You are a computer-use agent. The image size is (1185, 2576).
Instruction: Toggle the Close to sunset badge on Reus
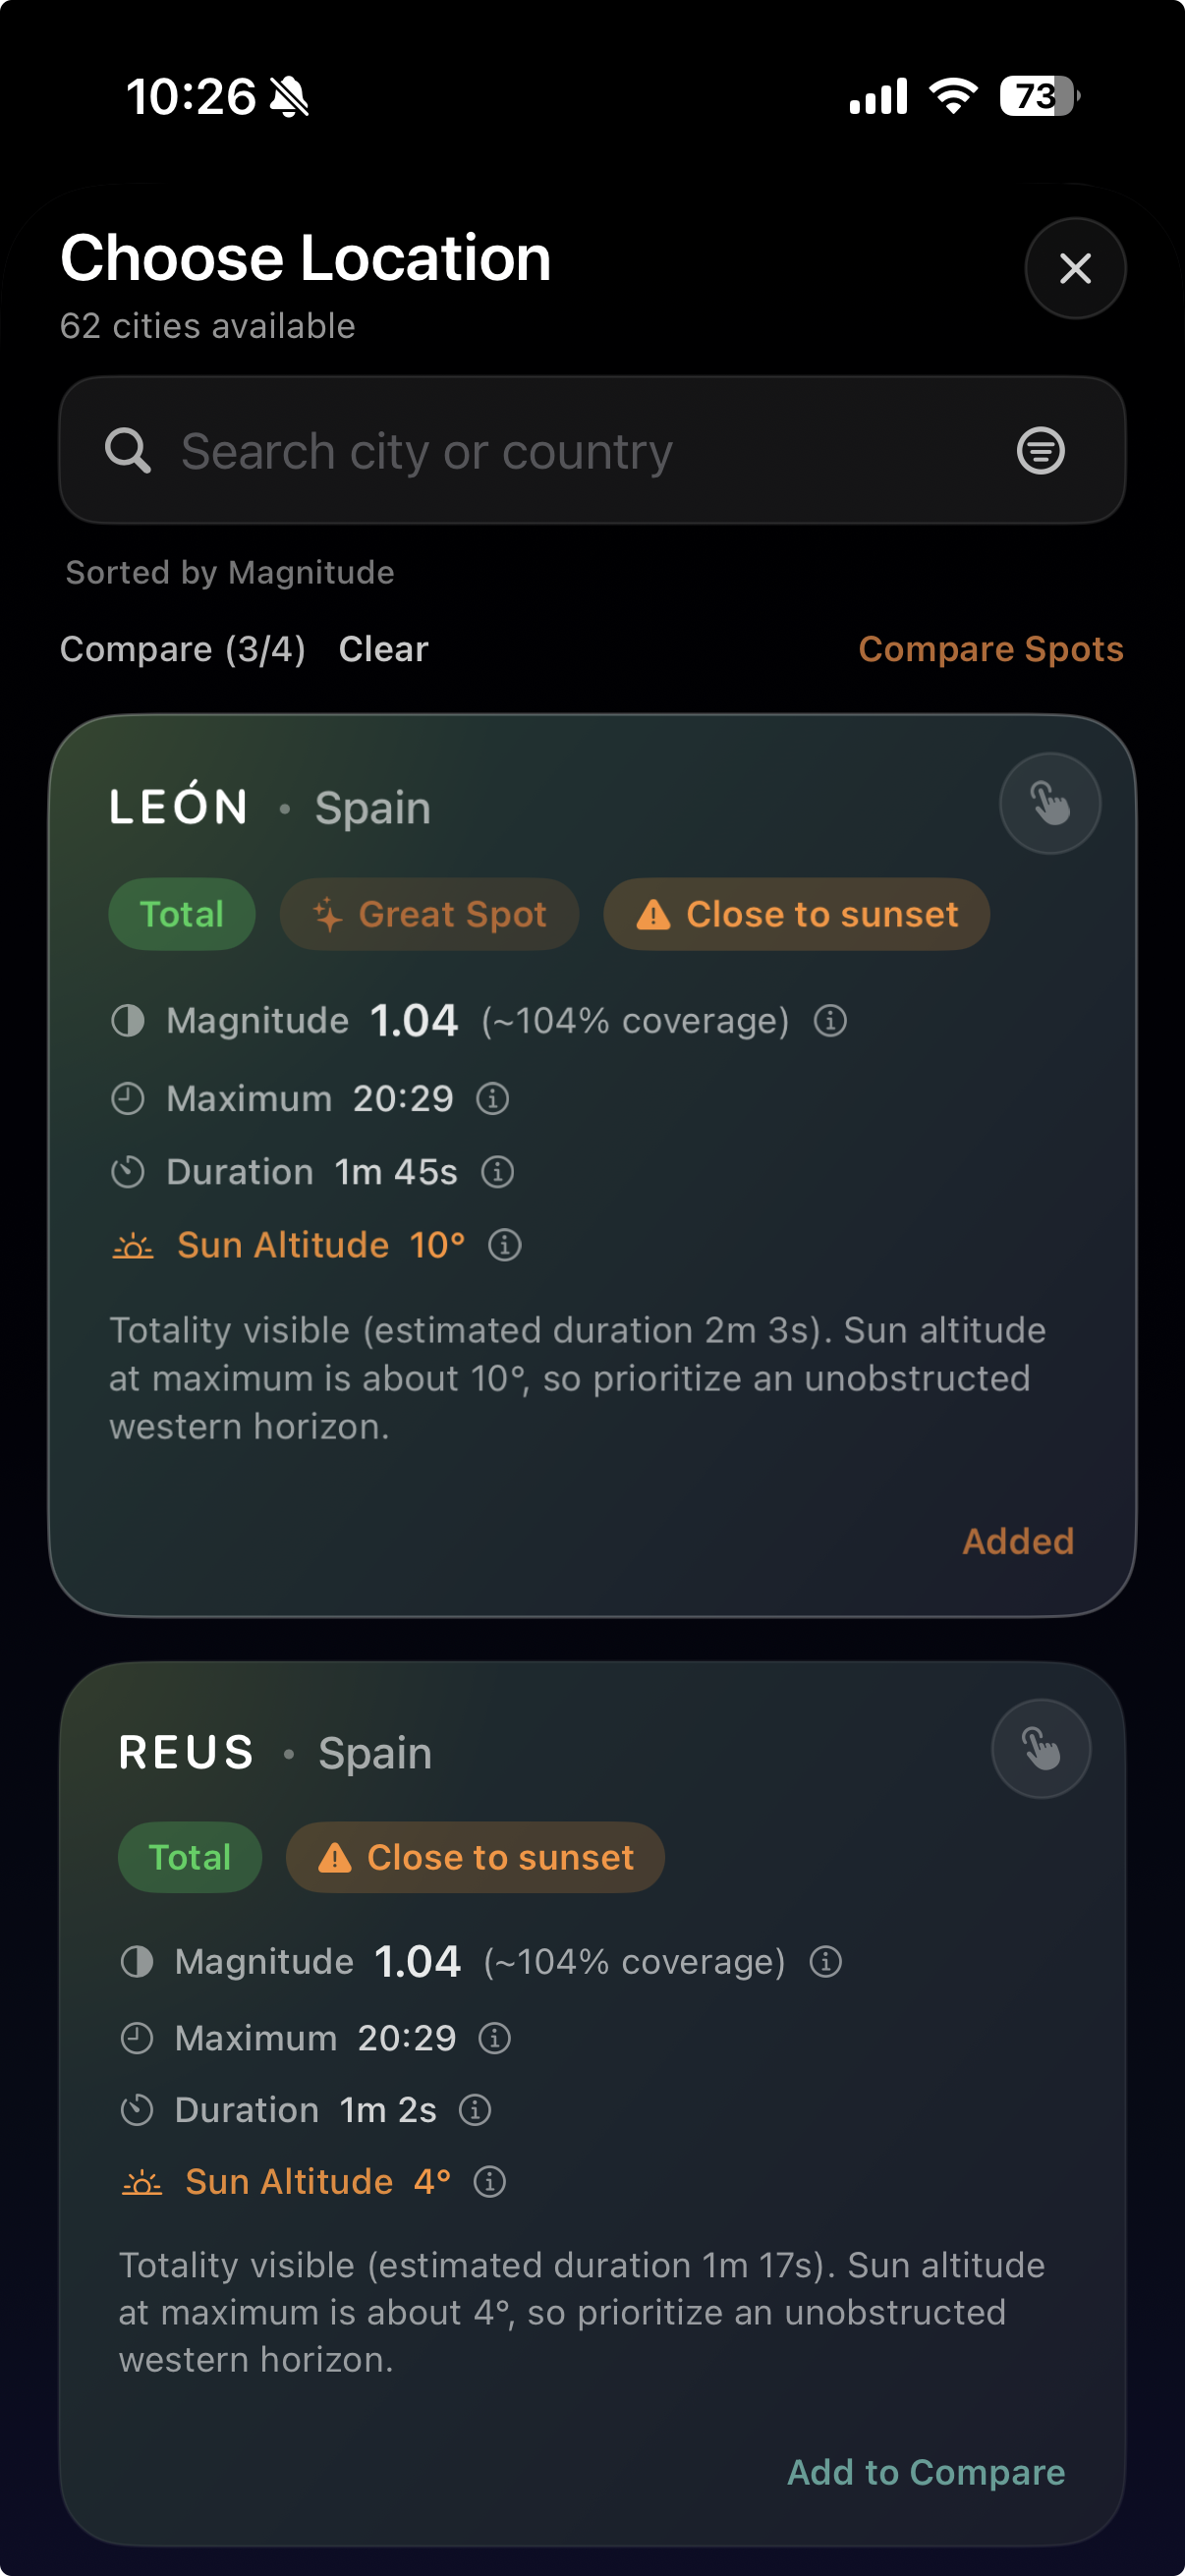[x=474, y=1856]
